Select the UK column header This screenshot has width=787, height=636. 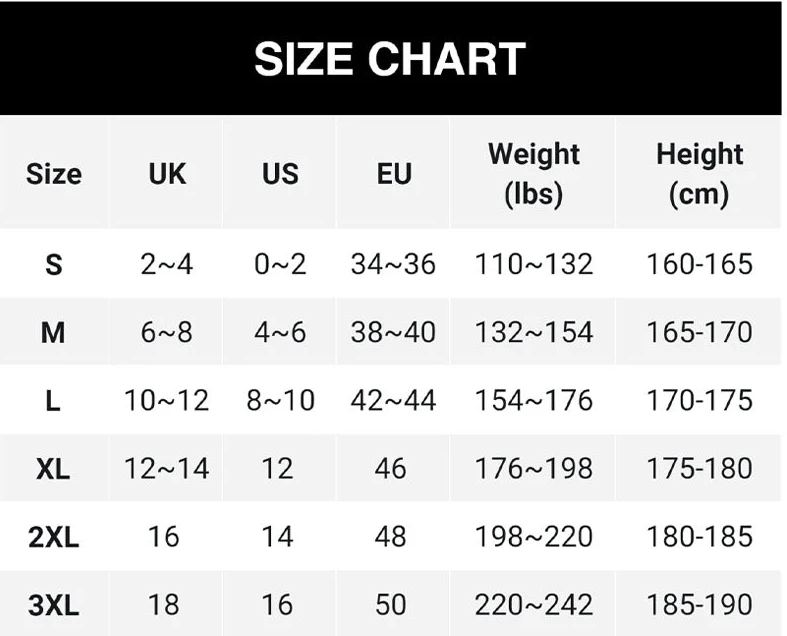[x=167, y=173]
